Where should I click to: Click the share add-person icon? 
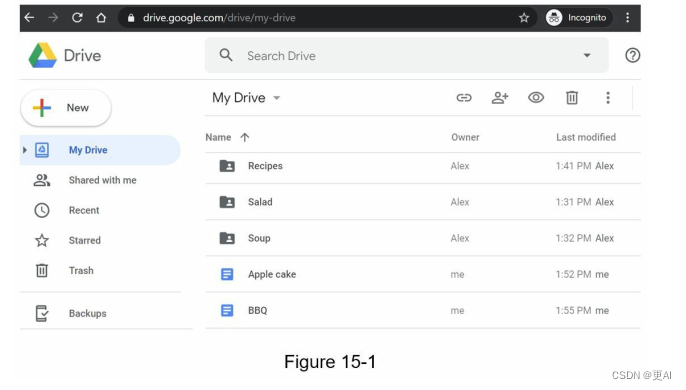pos(500,98)
